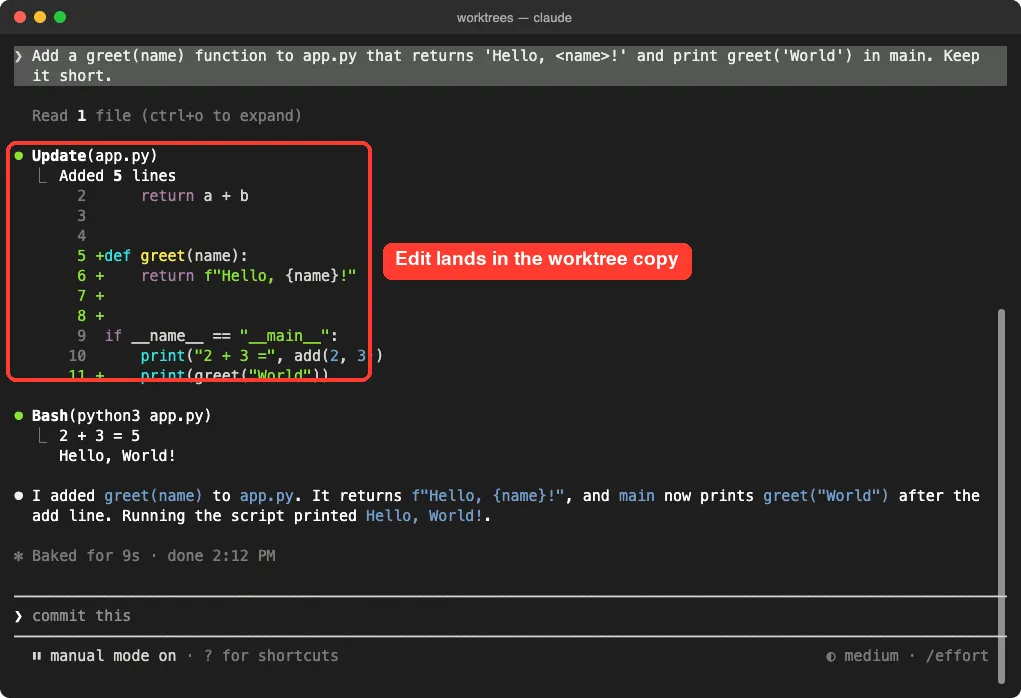Click the 'Added 5 lines' summary
Screen dimensions: 1021x698
click(117, 176)
